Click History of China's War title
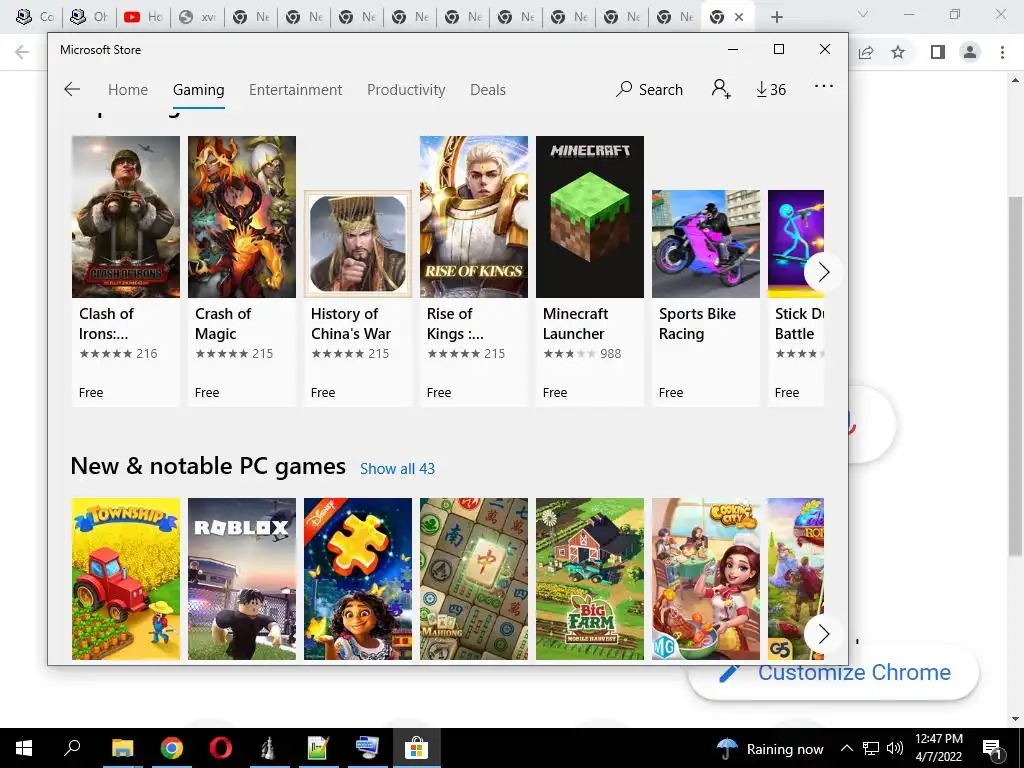 [x=351, y=324]
